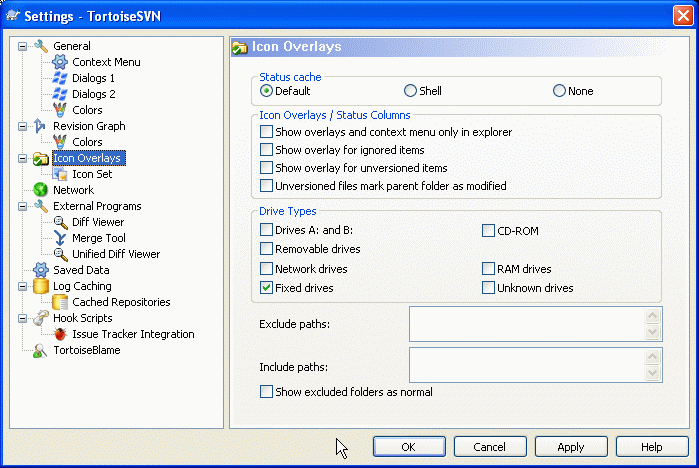Open the Saved Data settings page
The image size is (699, 468).
(81, 270)
